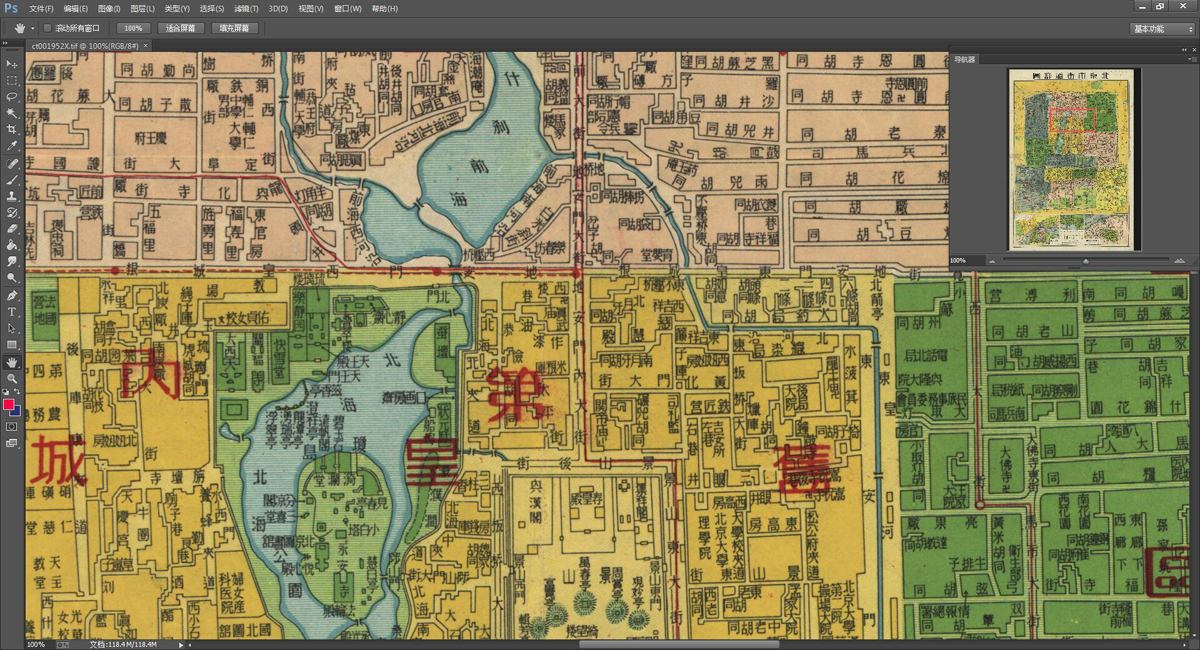Select the Eyedropper tool
This screenshot has width=1200, height=650.
click(12, 146)
